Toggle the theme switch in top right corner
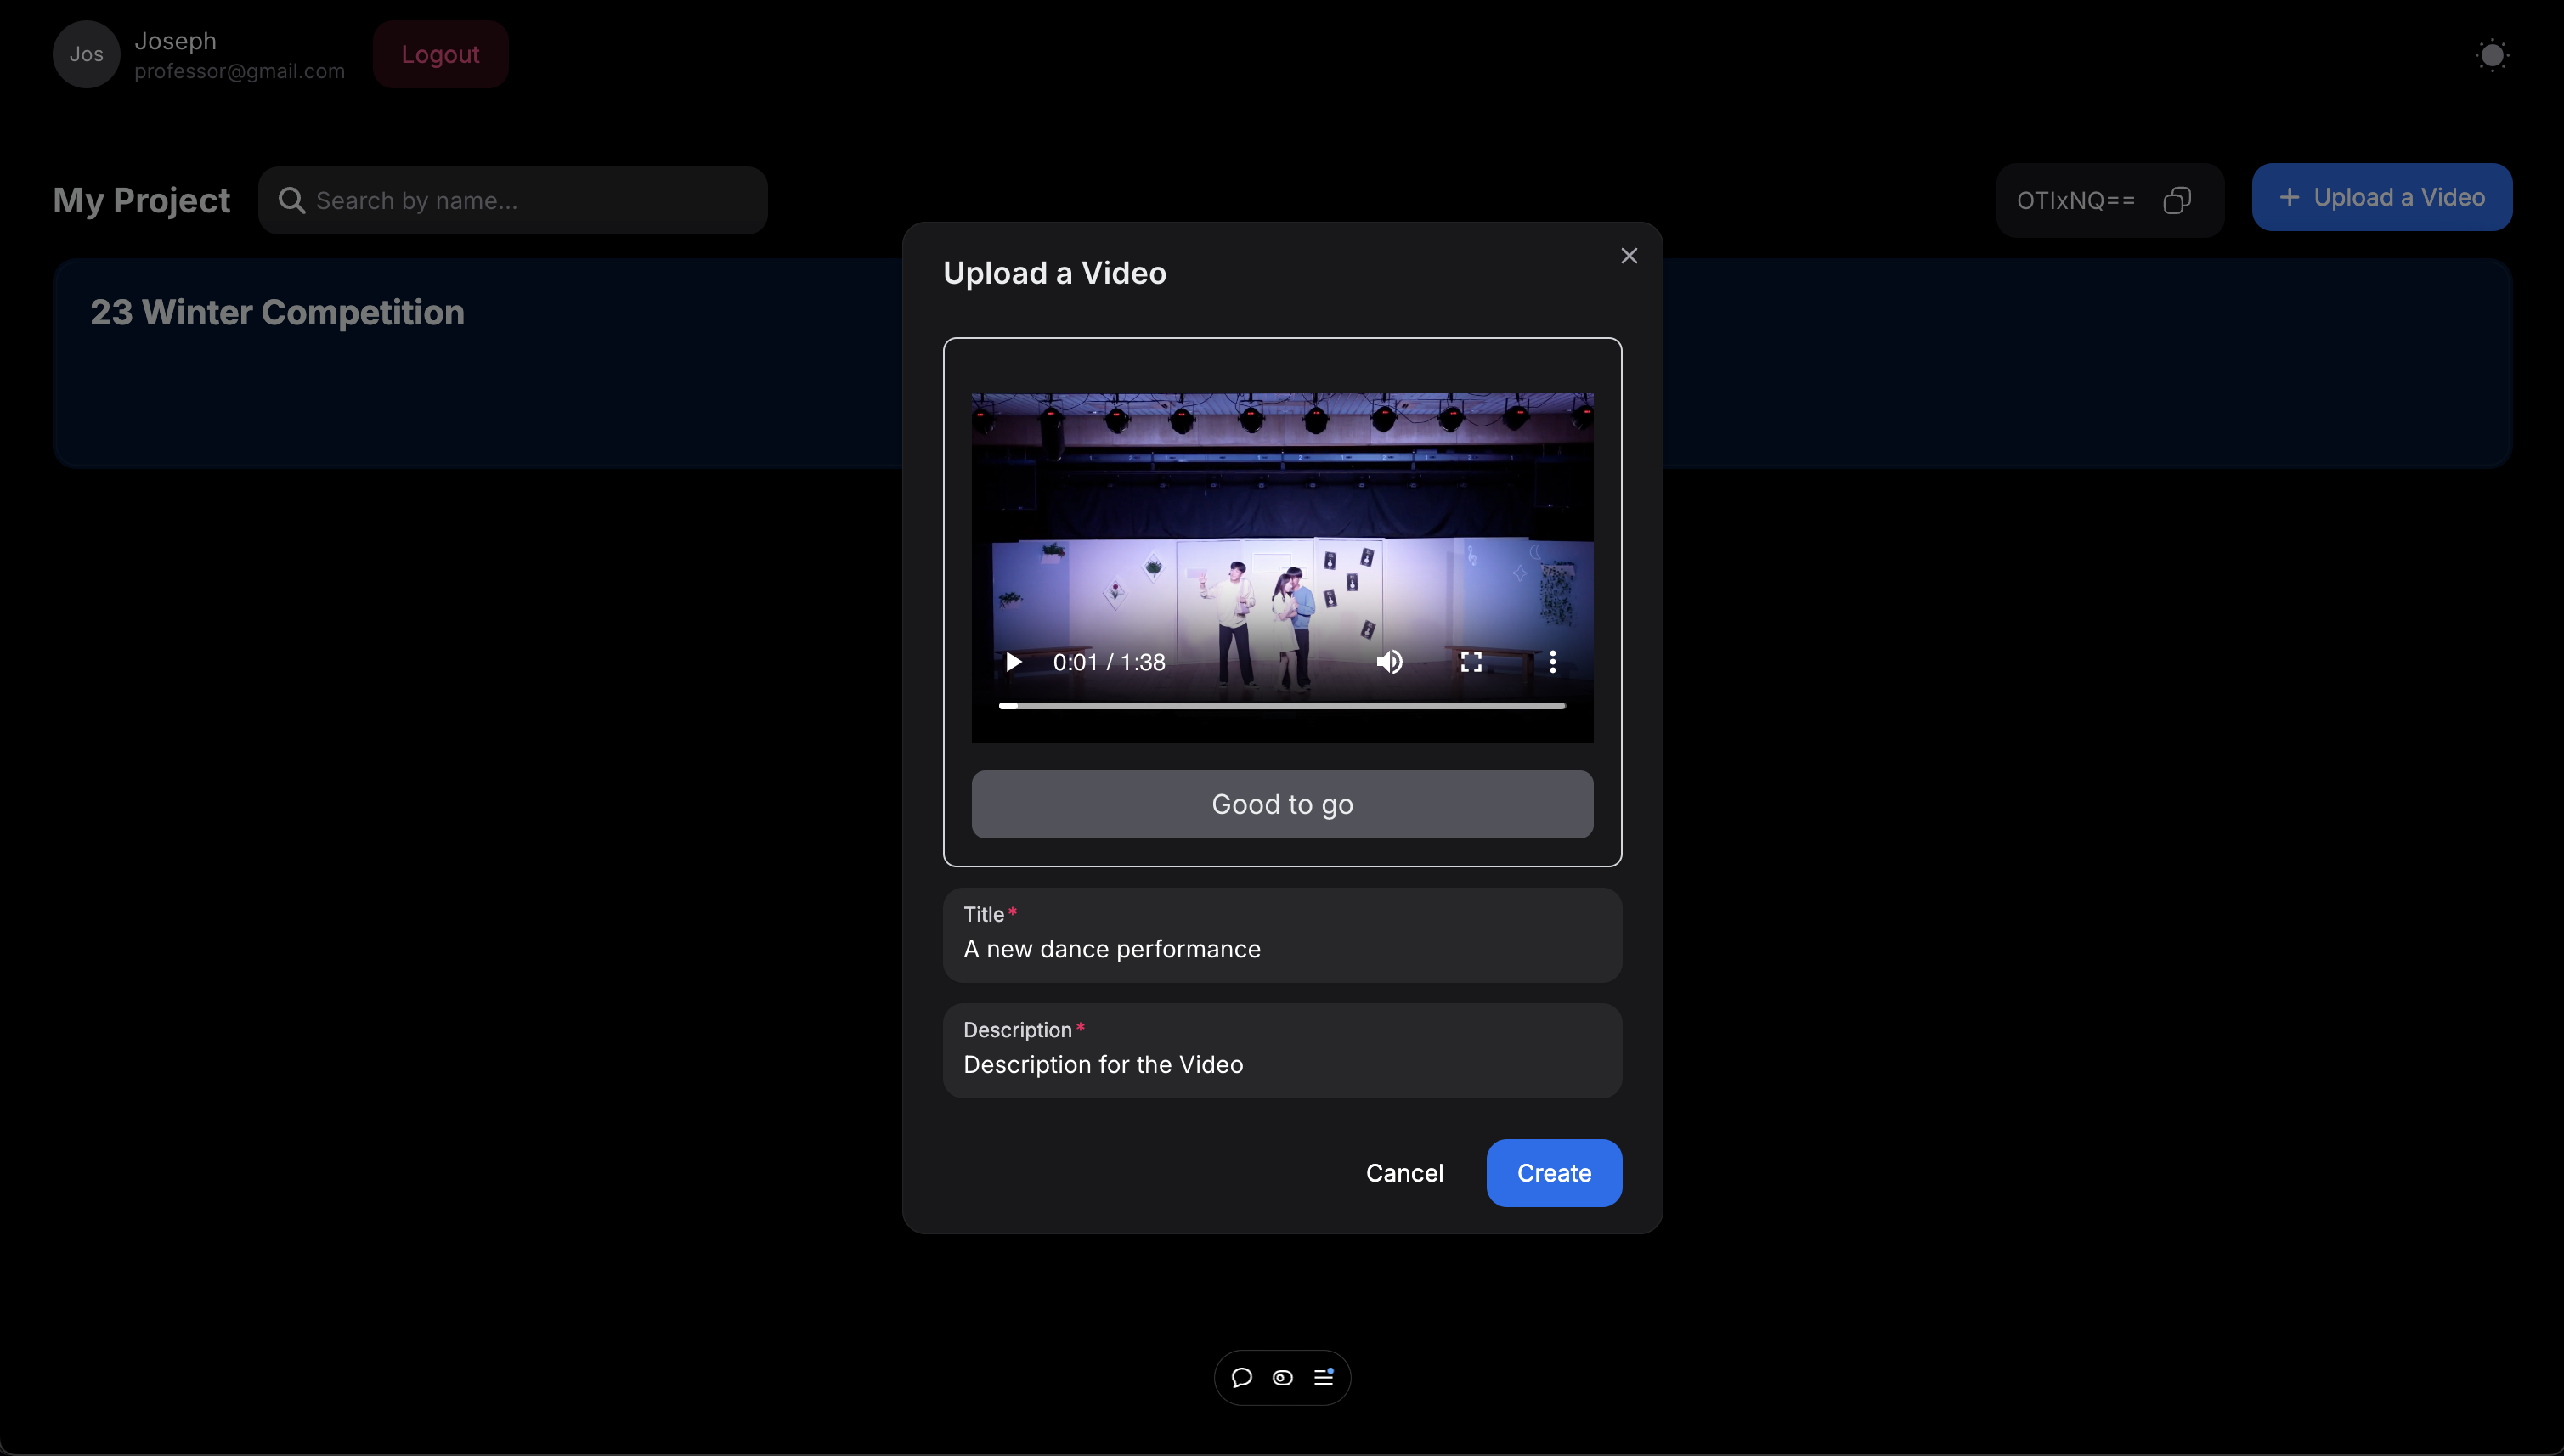Screen dimensions: 2564x1456 (x=2491, y=55)
